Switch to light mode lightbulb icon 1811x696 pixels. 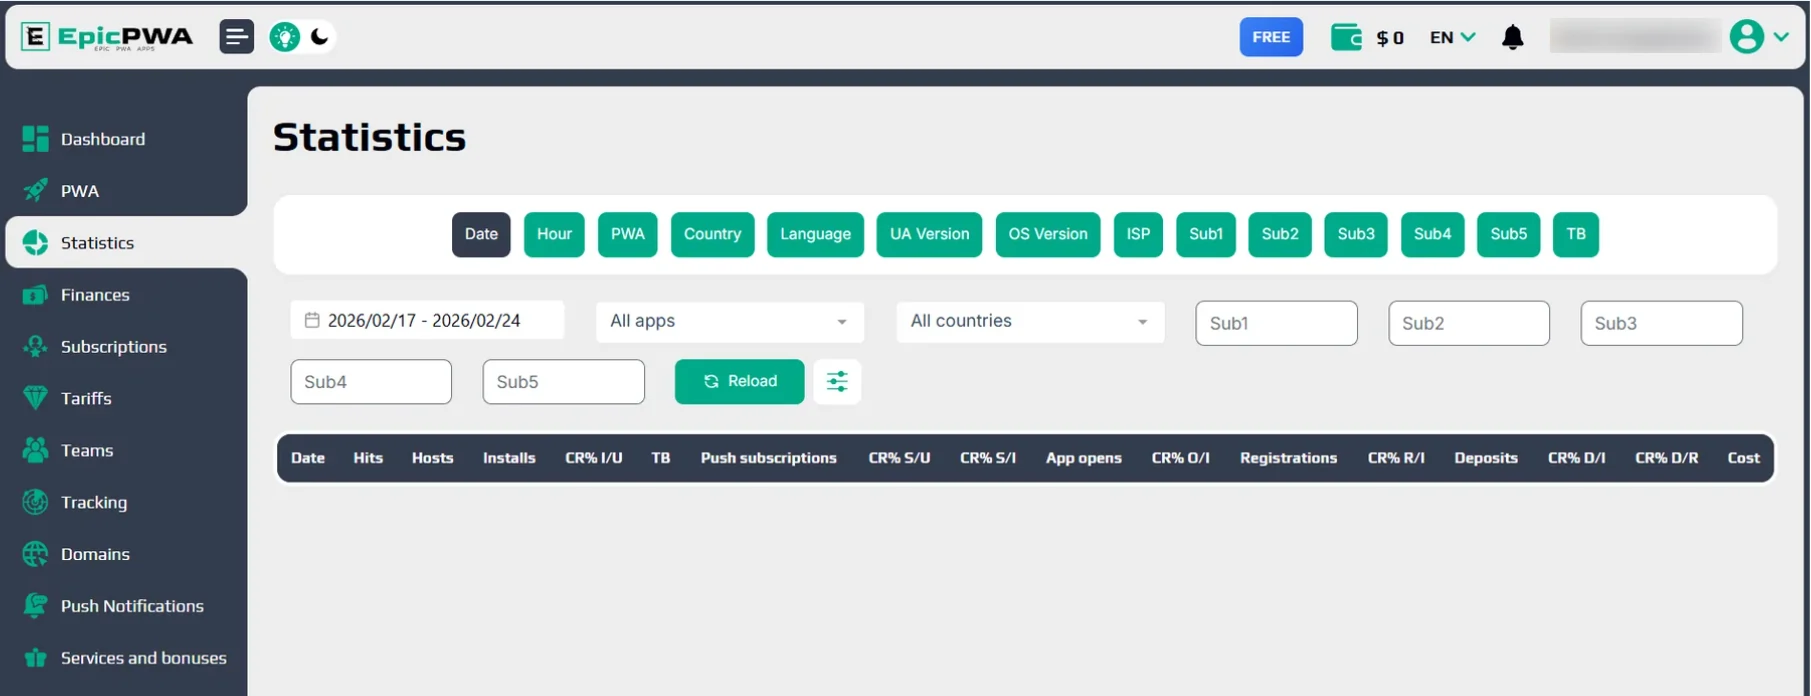click(285, 37)
